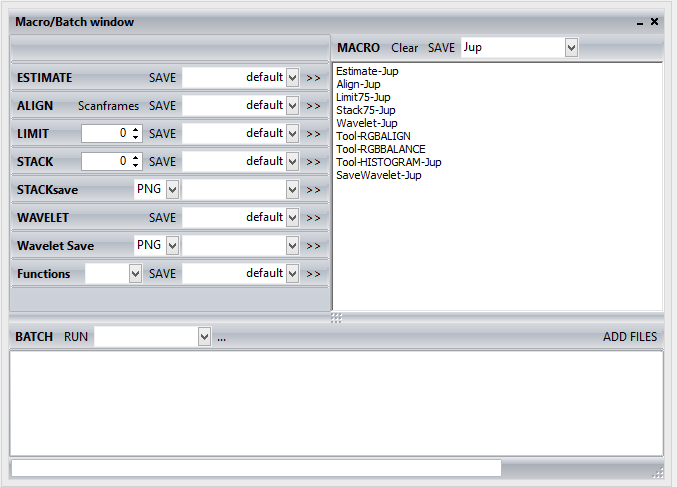677x487 pixels.
Task: Click the >> arrow in the STACKsave row
Action: 313,190
